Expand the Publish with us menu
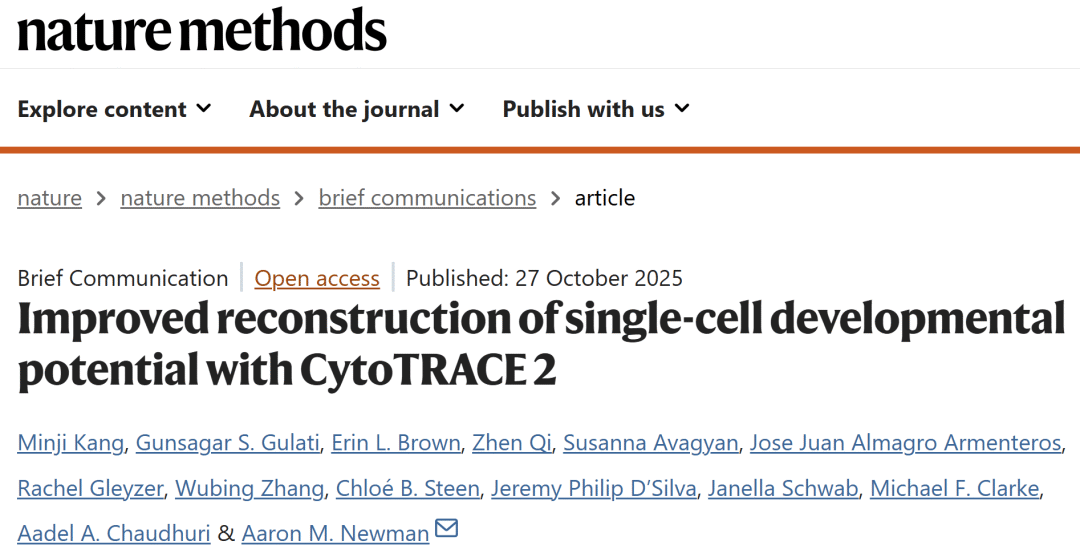 click(596, 109)
